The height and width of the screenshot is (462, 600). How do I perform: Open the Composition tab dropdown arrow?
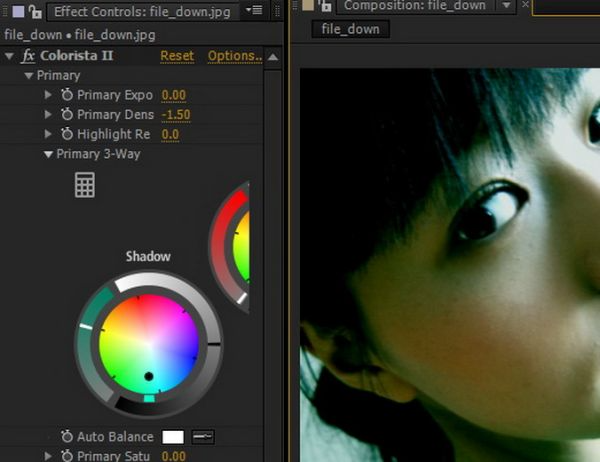click(x=506, y=5)
